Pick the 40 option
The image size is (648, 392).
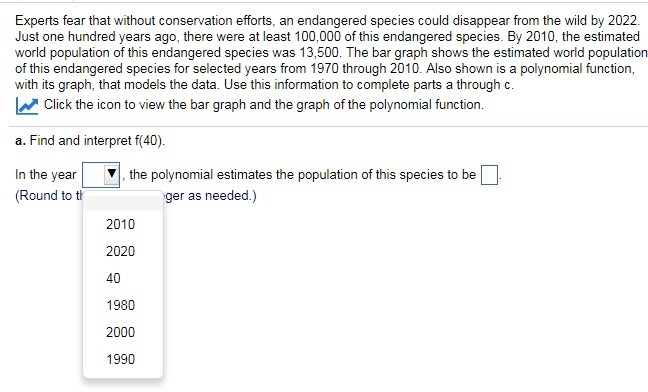113,278
